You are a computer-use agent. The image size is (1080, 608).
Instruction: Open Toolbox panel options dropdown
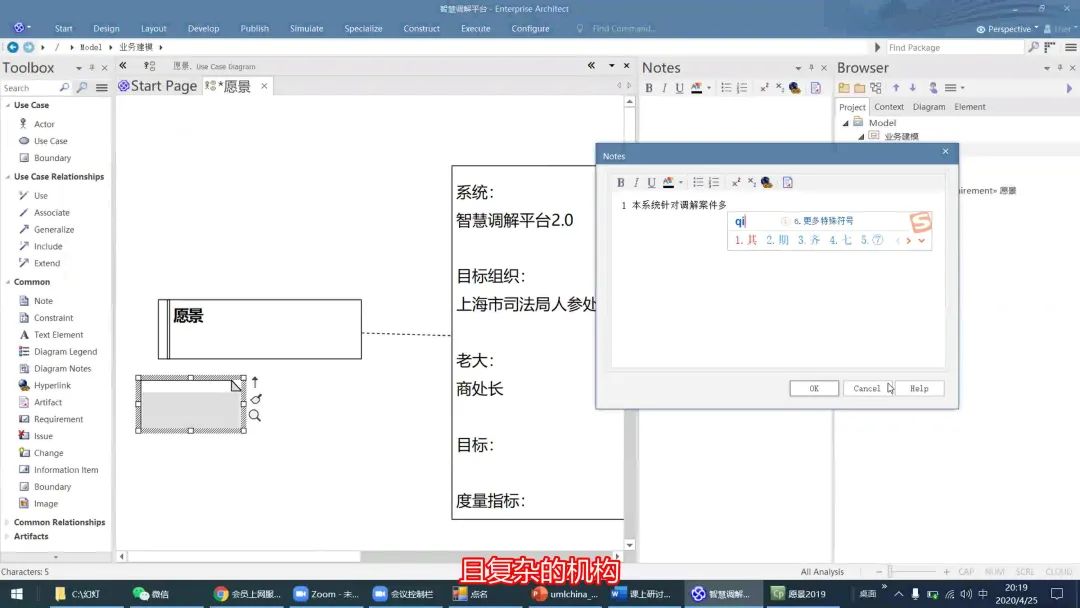coord(79,68)
